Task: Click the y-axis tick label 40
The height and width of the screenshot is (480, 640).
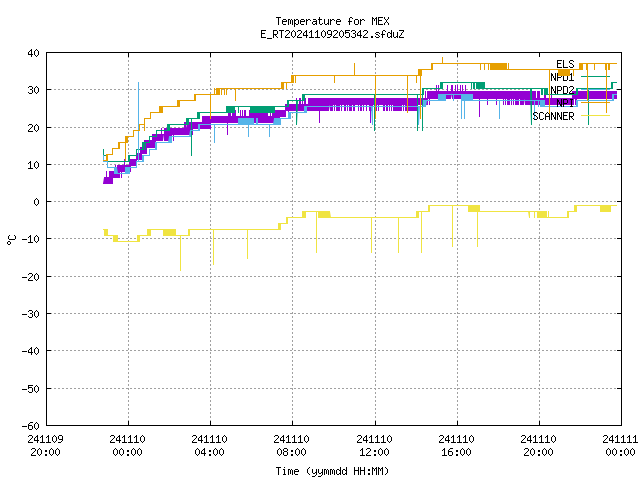Action: click(x=33, y=53)
